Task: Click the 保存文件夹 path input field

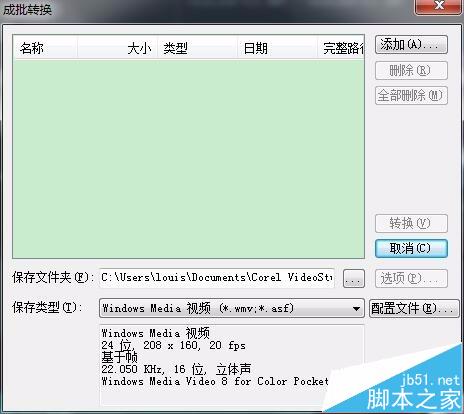Action: pyautogui.click(x=217, y=278)
